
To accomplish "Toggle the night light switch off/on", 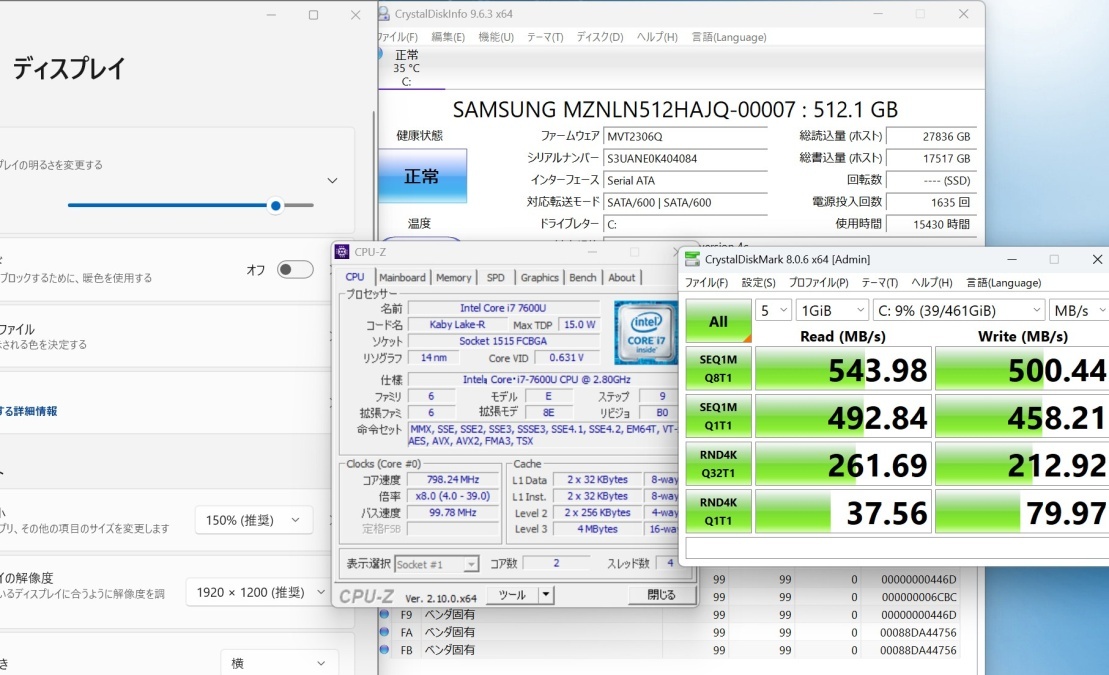I will 295,270.
